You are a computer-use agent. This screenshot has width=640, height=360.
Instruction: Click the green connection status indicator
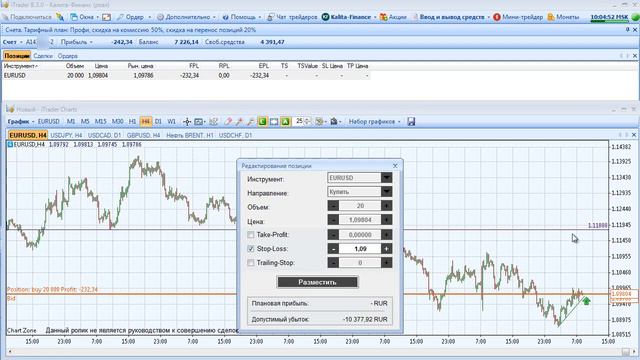tap(635, 17)
